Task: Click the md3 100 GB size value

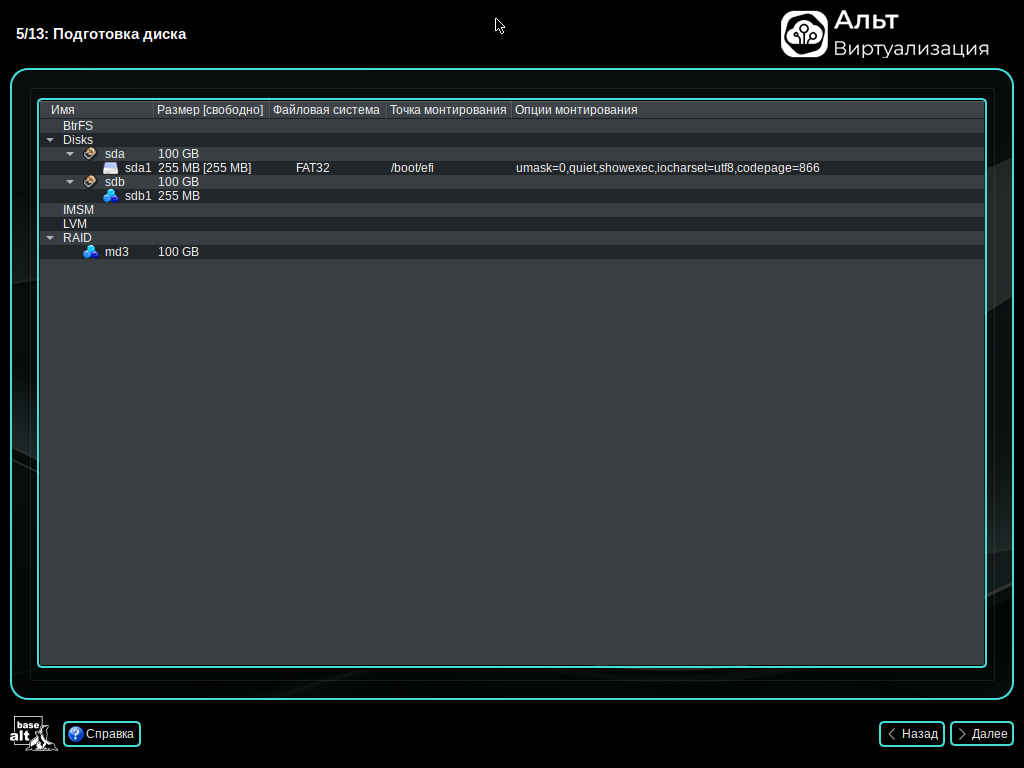Action: 178,252
